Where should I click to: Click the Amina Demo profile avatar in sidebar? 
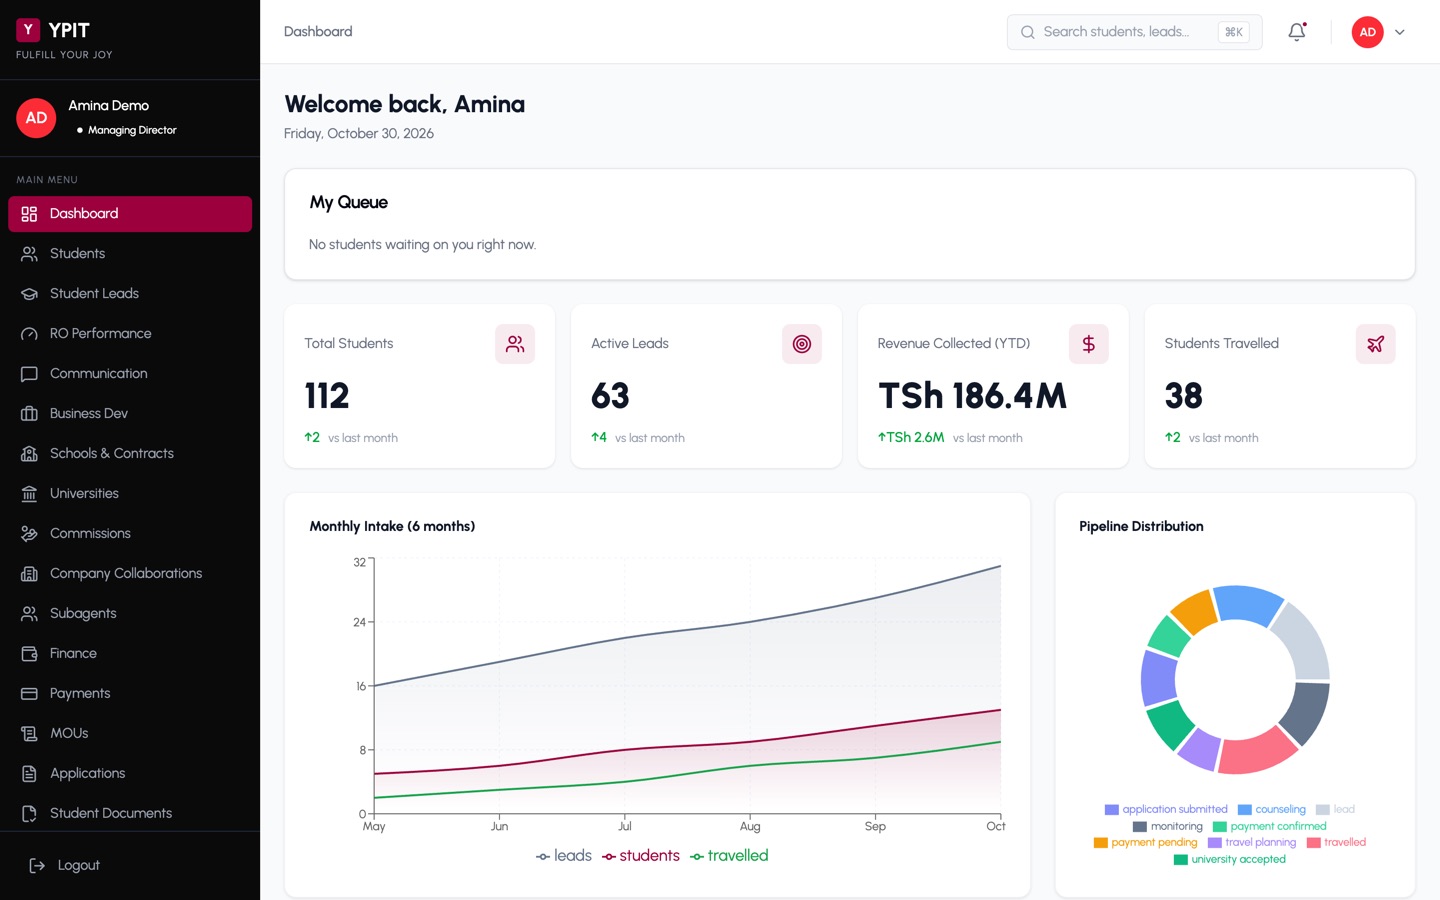point(36,118)
